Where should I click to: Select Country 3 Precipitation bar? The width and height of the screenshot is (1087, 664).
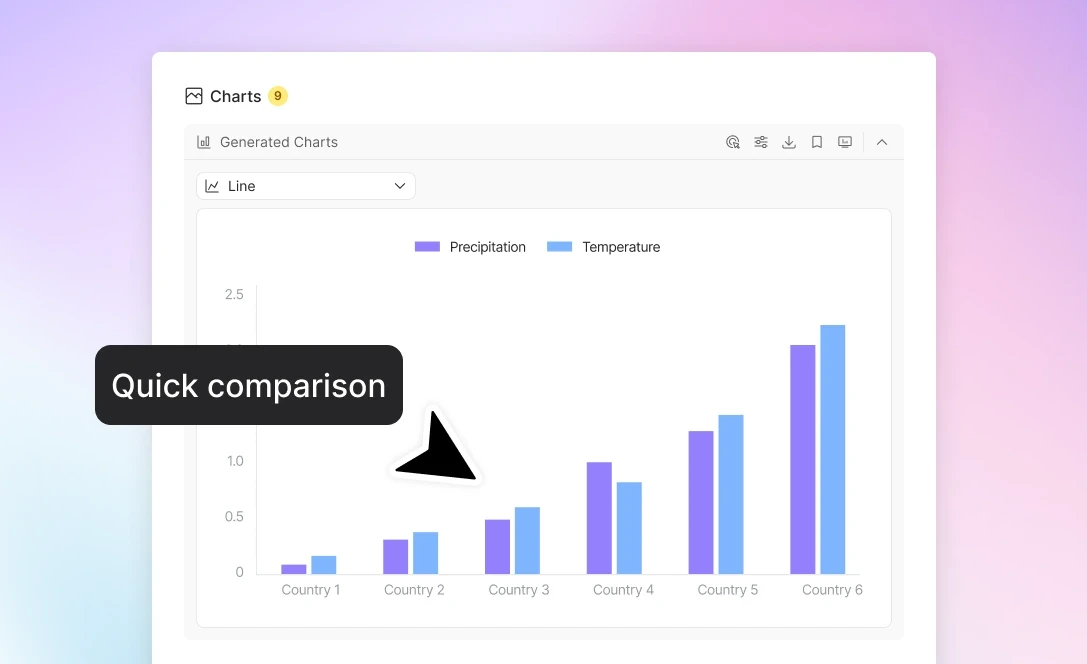497,547
